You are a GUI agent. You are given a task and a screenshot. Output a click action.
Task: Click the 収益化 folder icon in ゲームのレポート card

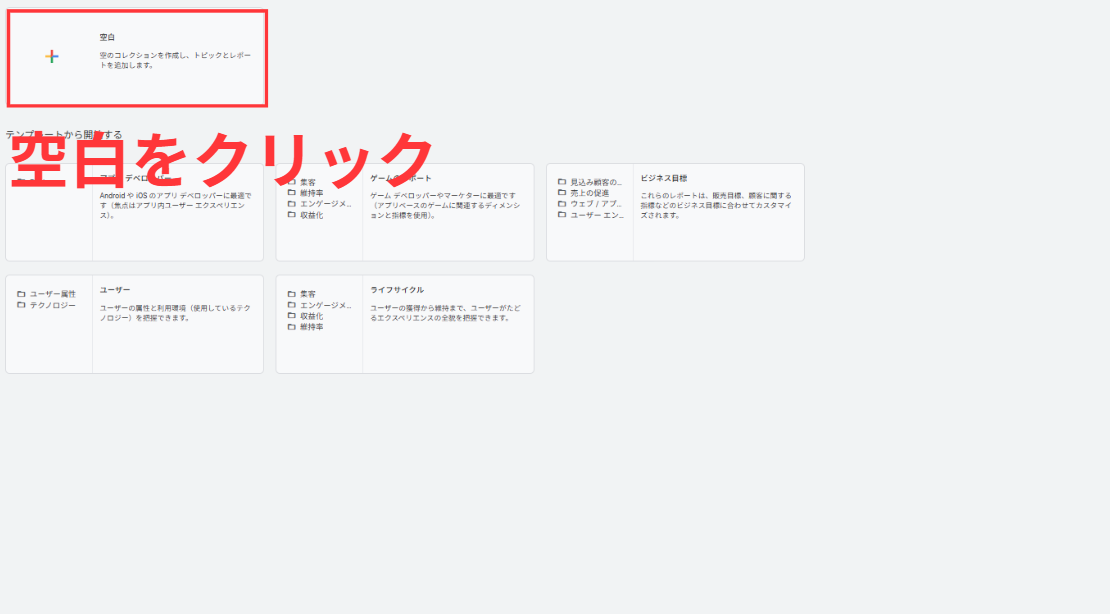(x=292, y=215)
